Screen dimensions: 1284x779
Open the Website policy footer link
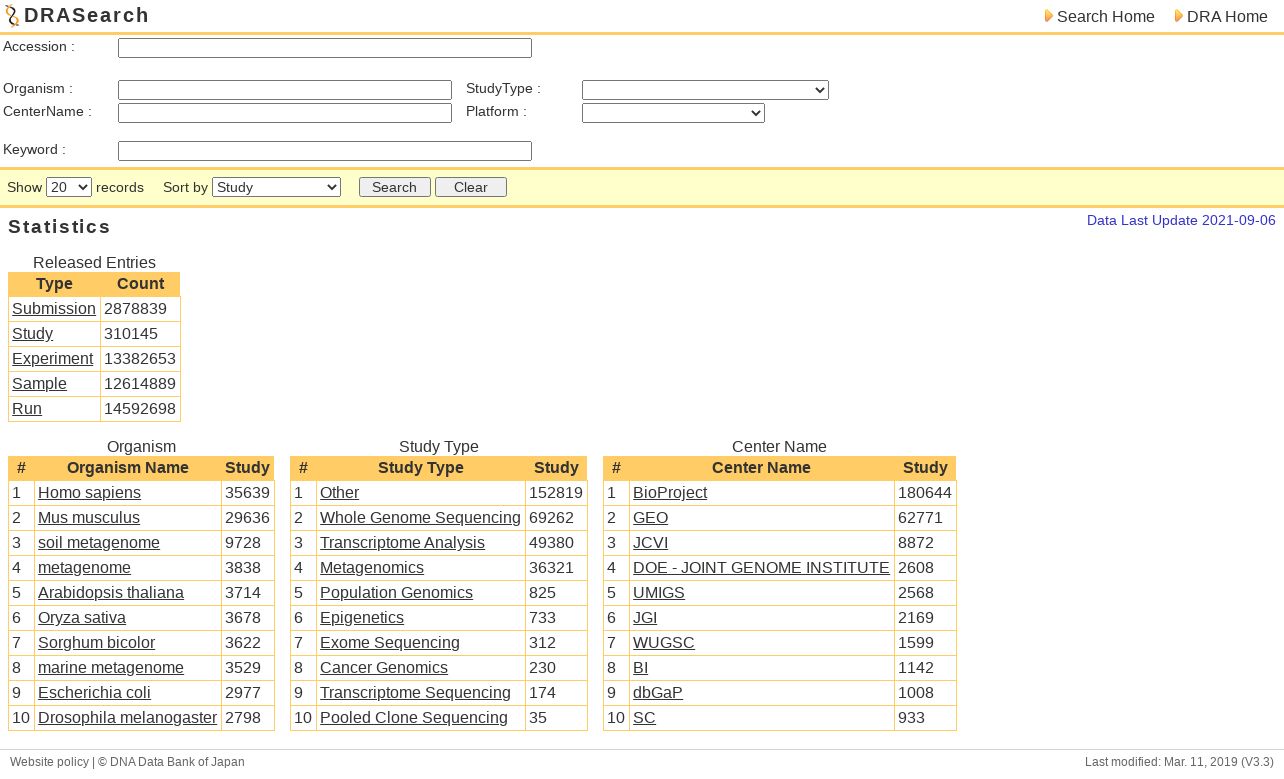click(49, 762)
